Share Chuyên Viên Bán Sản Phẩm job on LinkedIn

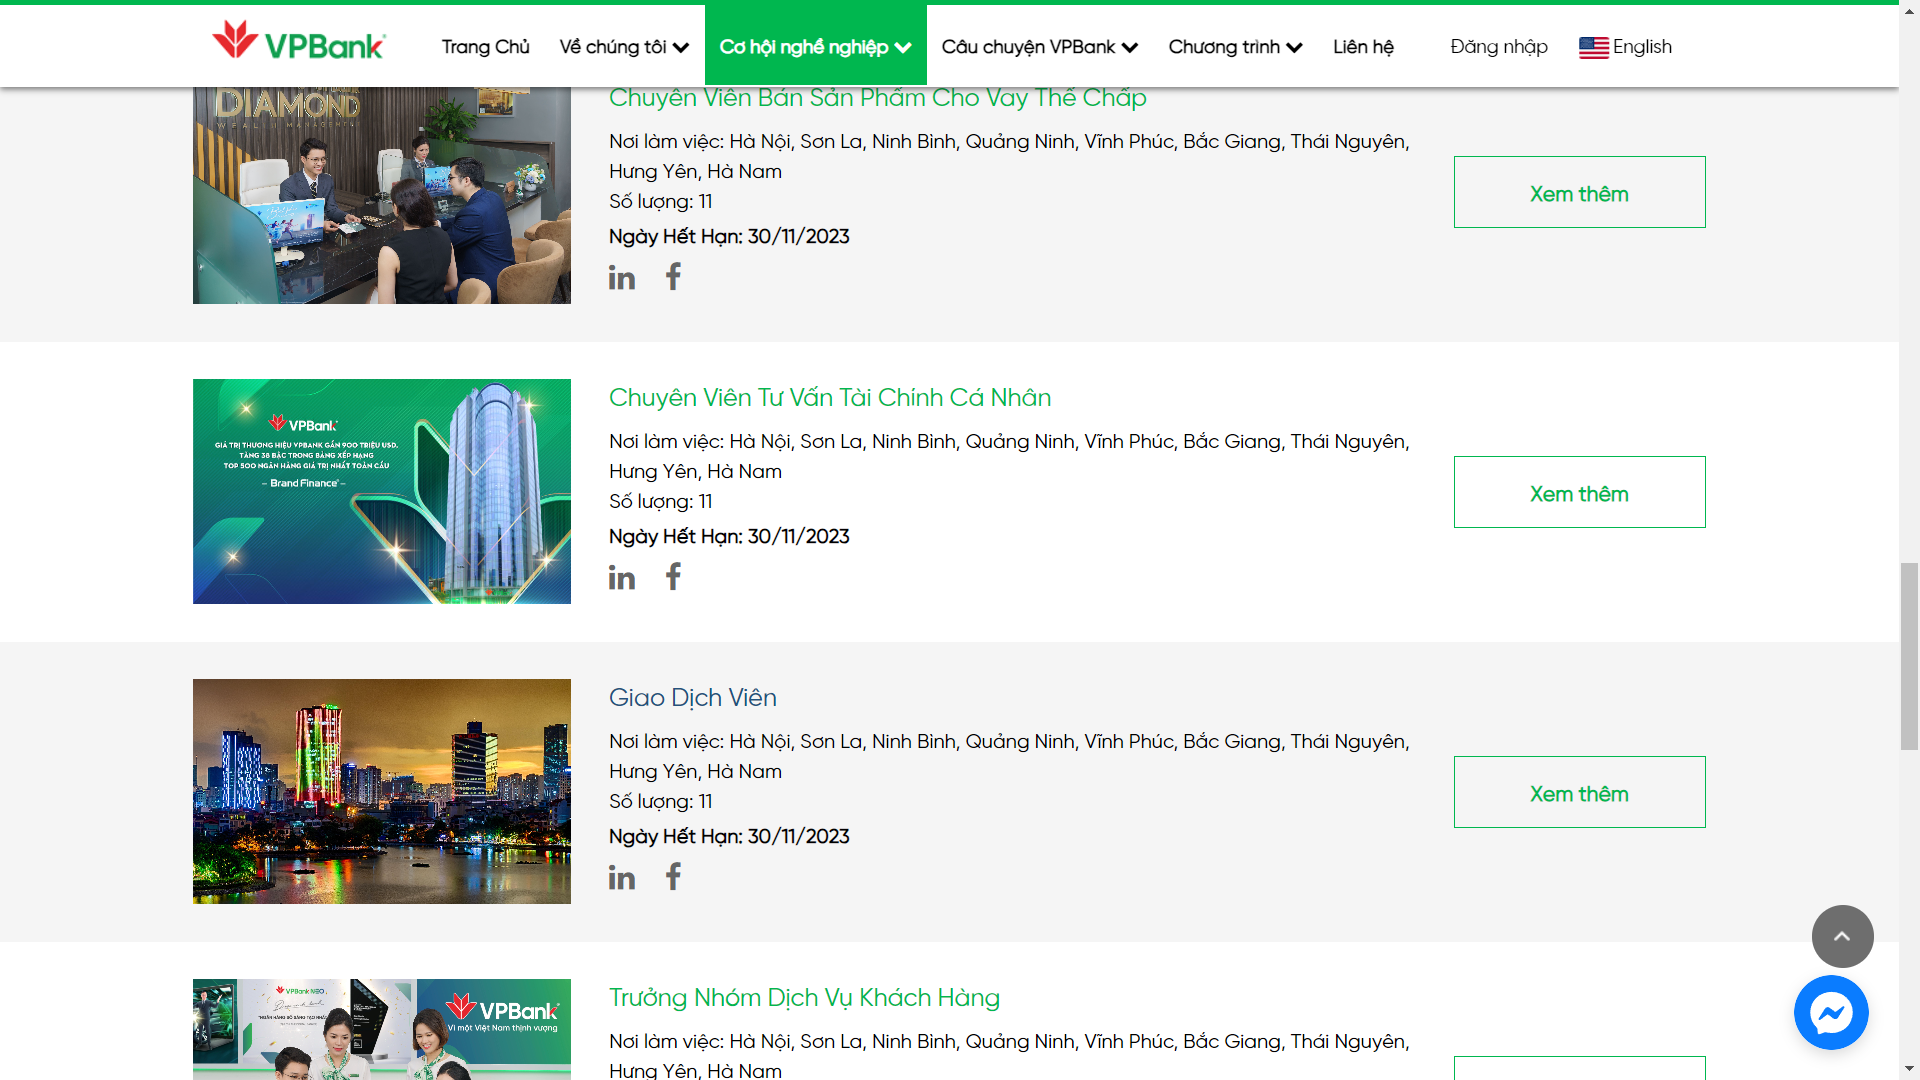coord(622,278)
